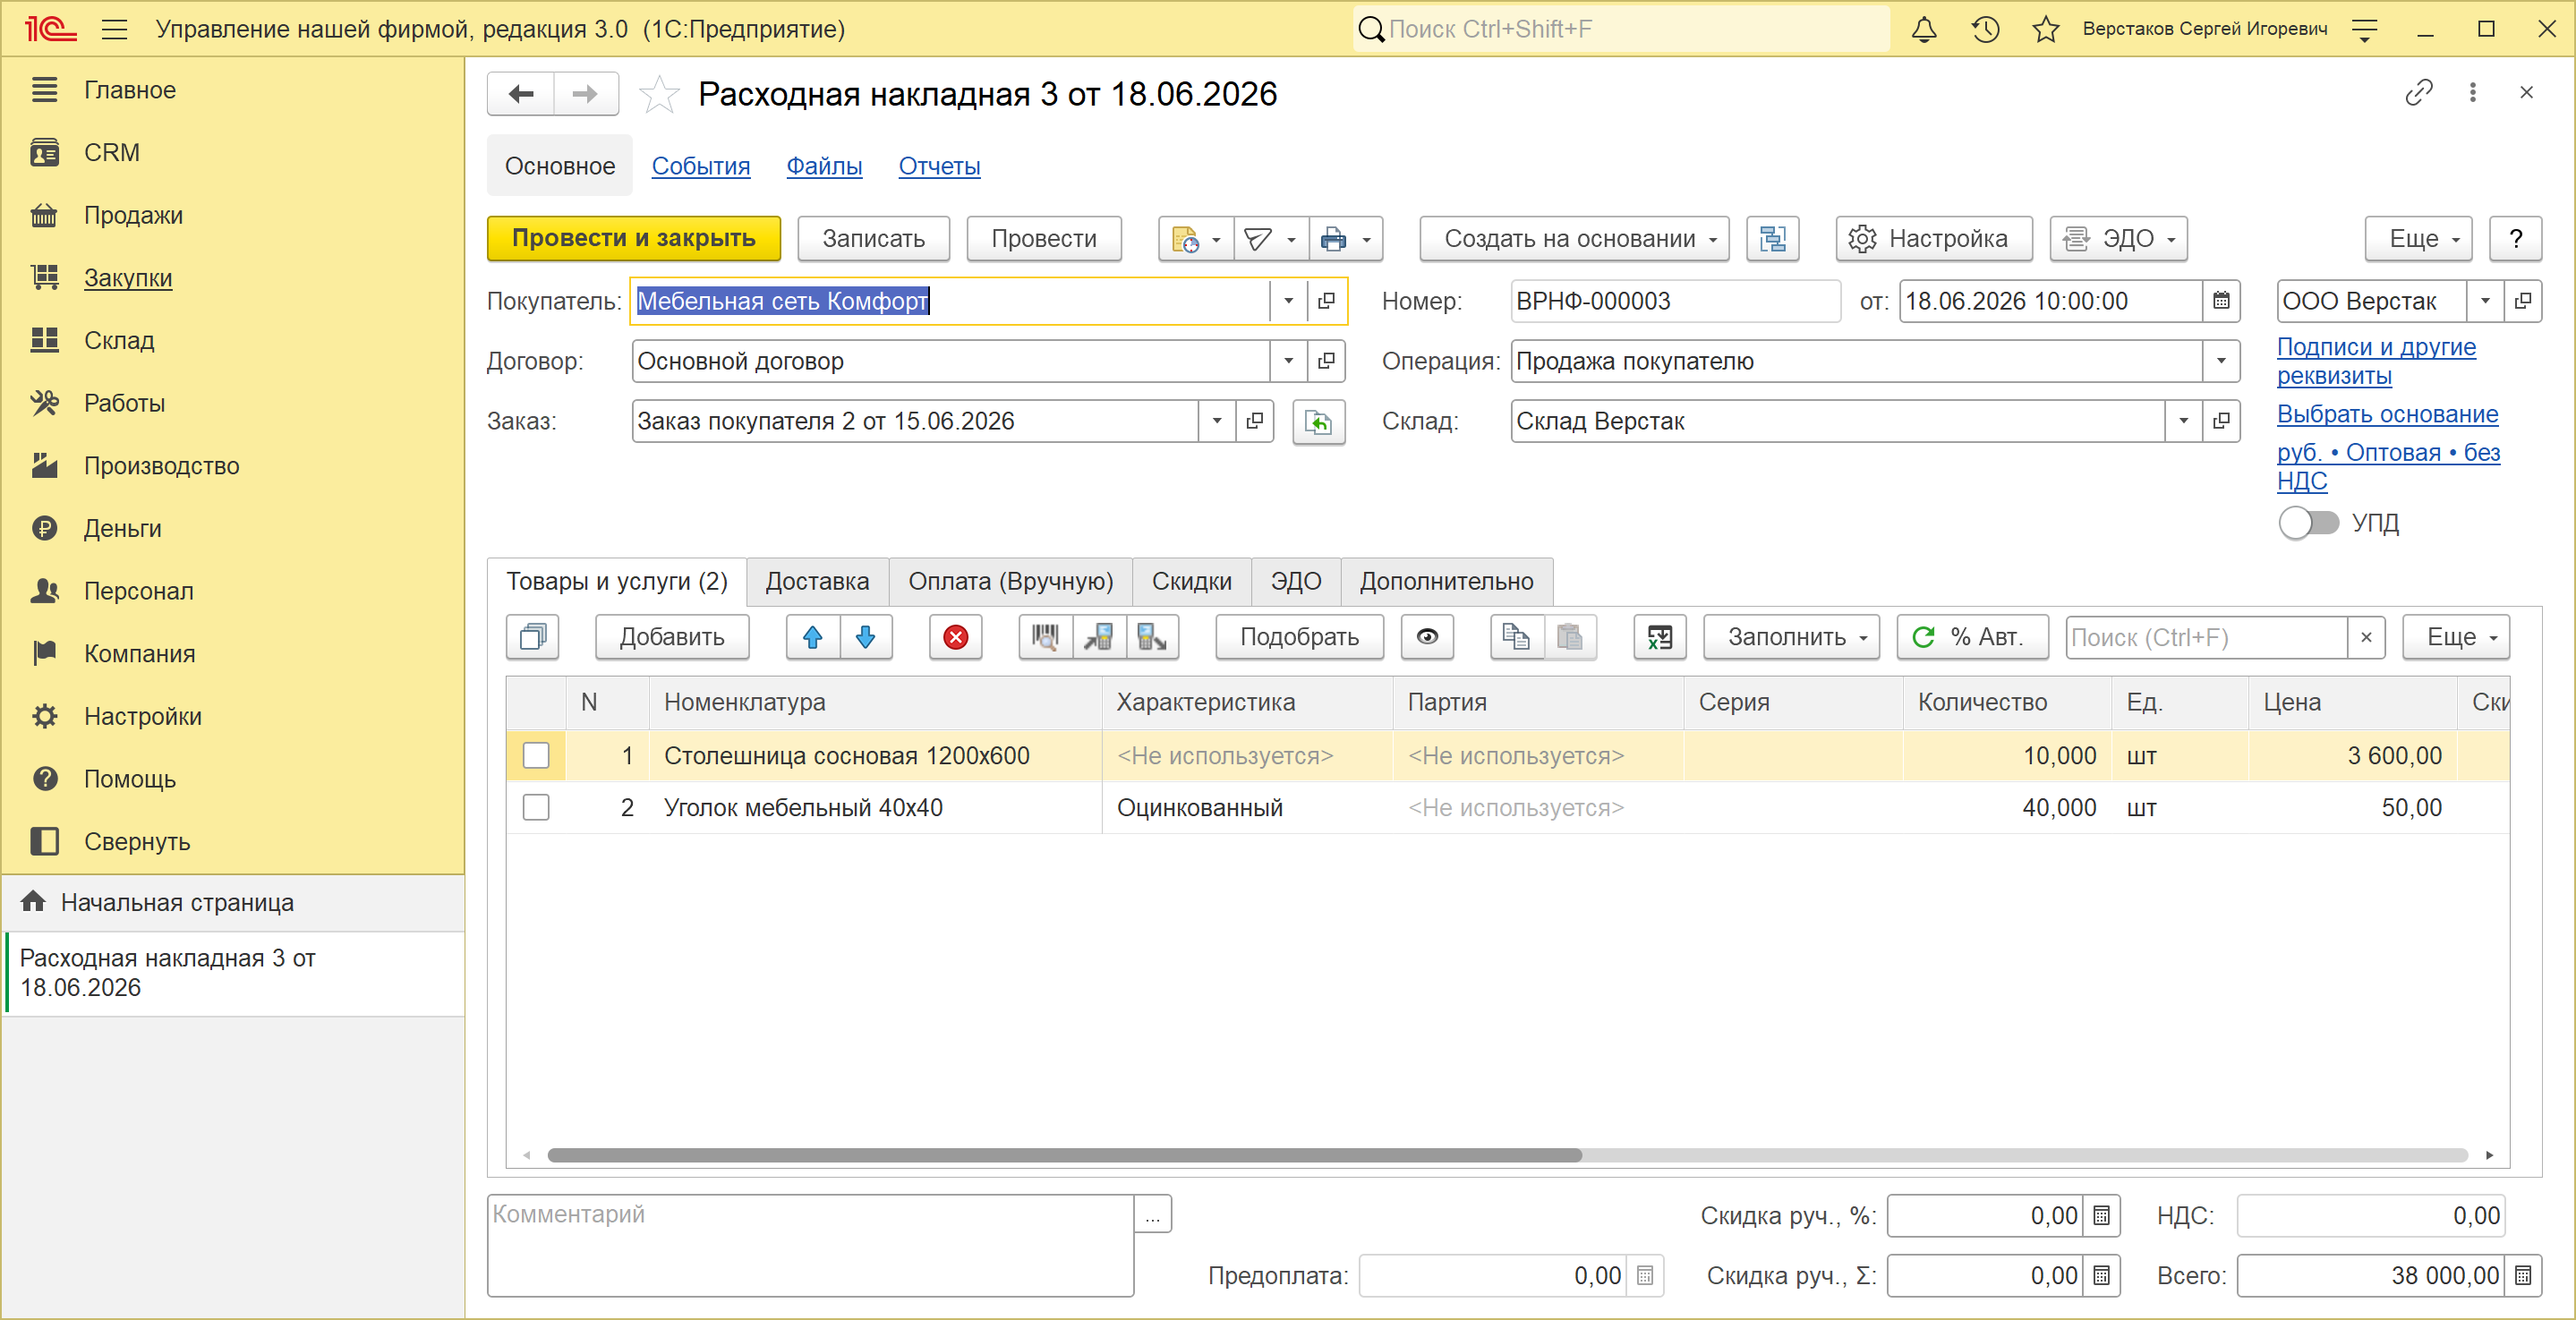Open favorites star in title bar
The image size is (2576, 1320).
click(x=2046, y=29)
